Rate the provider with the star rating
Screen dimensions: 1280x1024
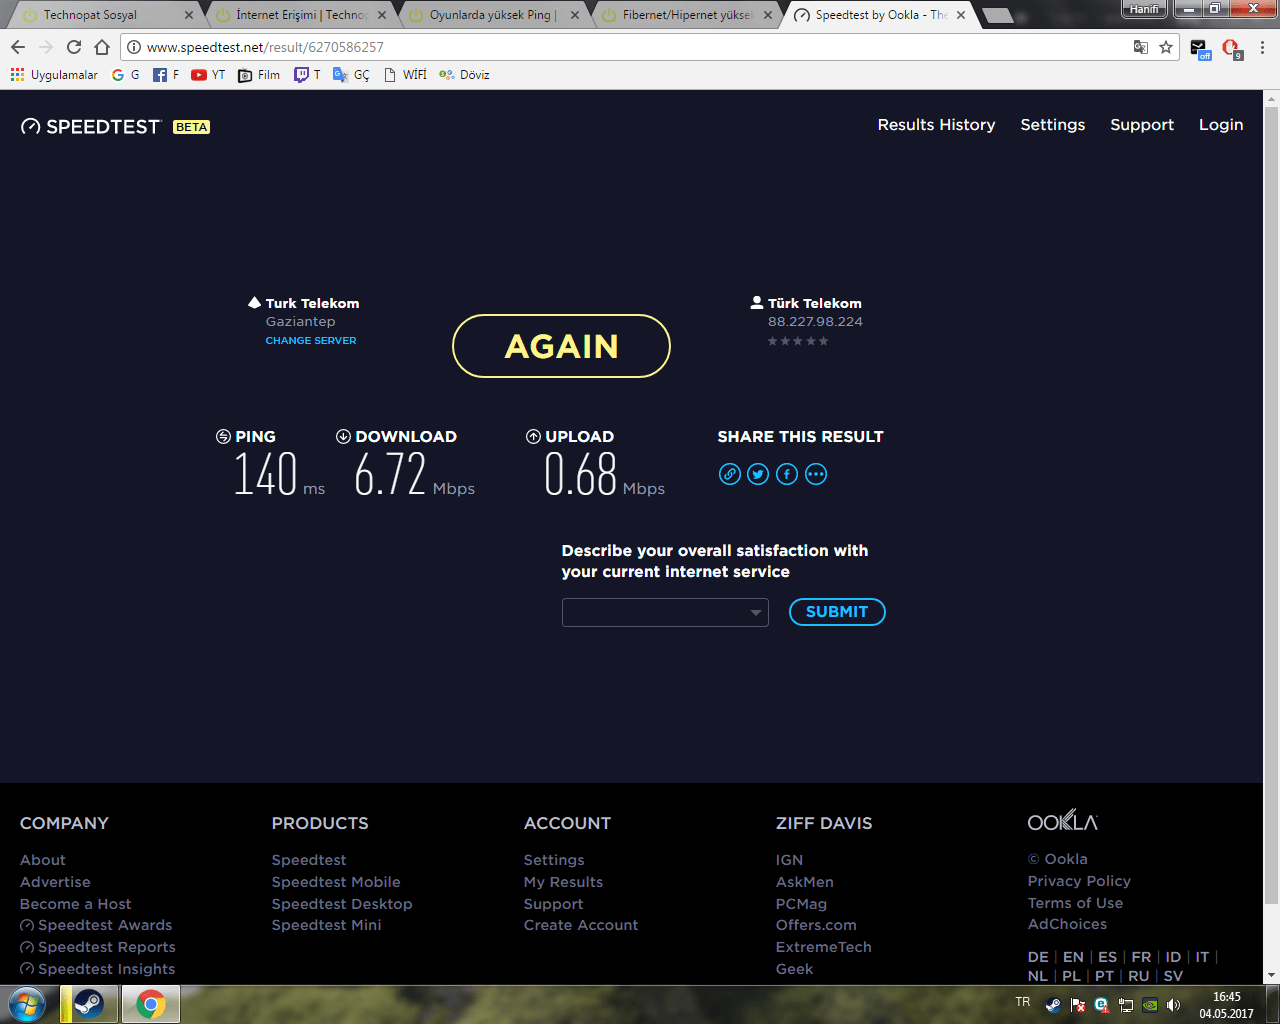(798, 341)
